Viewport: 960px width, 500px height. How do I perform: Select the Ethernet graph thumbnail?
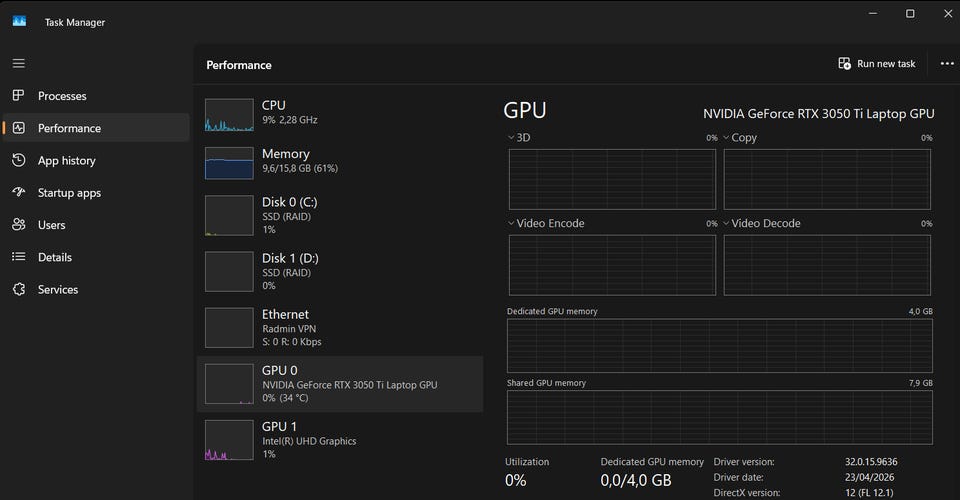pos(229,328)
